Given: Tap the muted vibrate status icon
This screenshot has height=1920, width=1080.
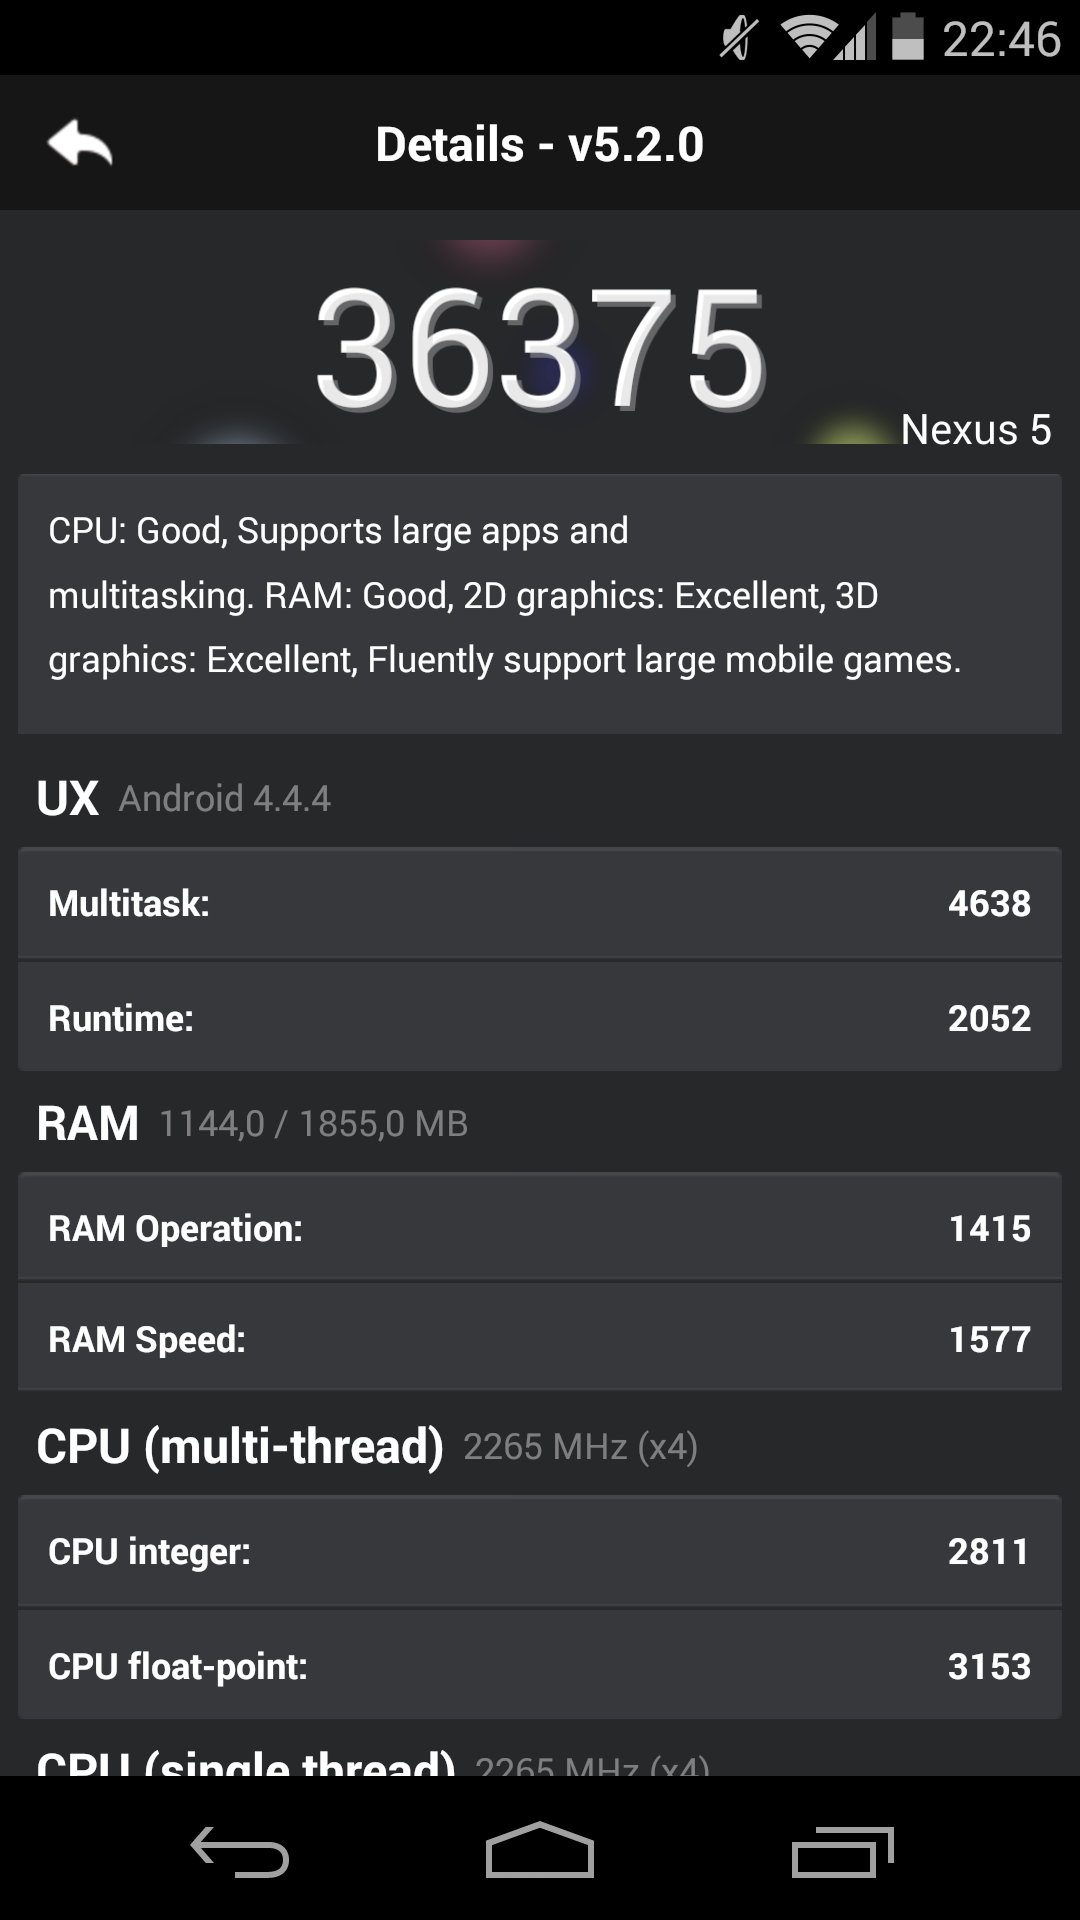Looking at the screenshot, I should point(738,38).
